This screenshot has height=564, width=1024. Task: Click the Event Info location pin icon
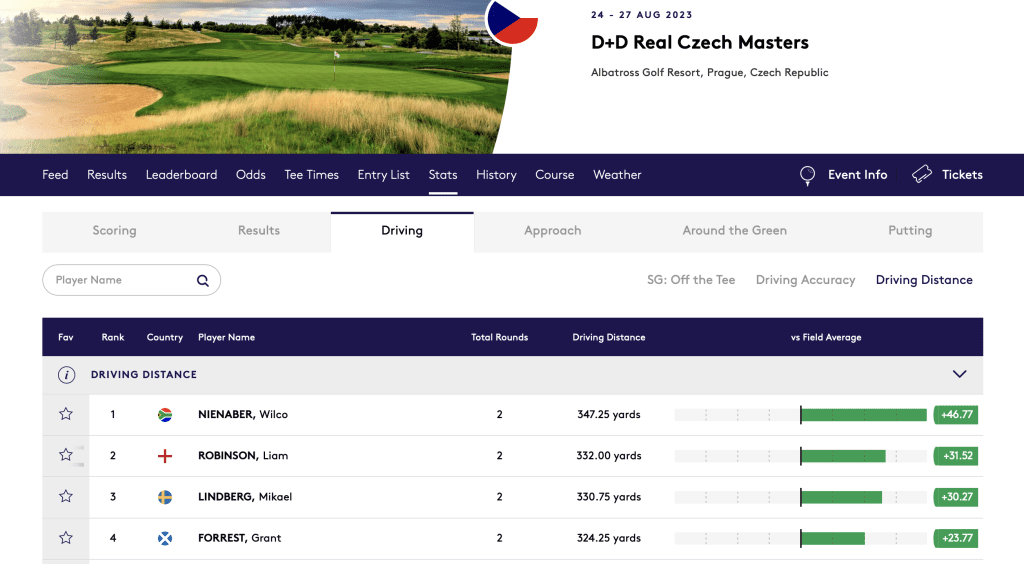[x=808, y=175]
